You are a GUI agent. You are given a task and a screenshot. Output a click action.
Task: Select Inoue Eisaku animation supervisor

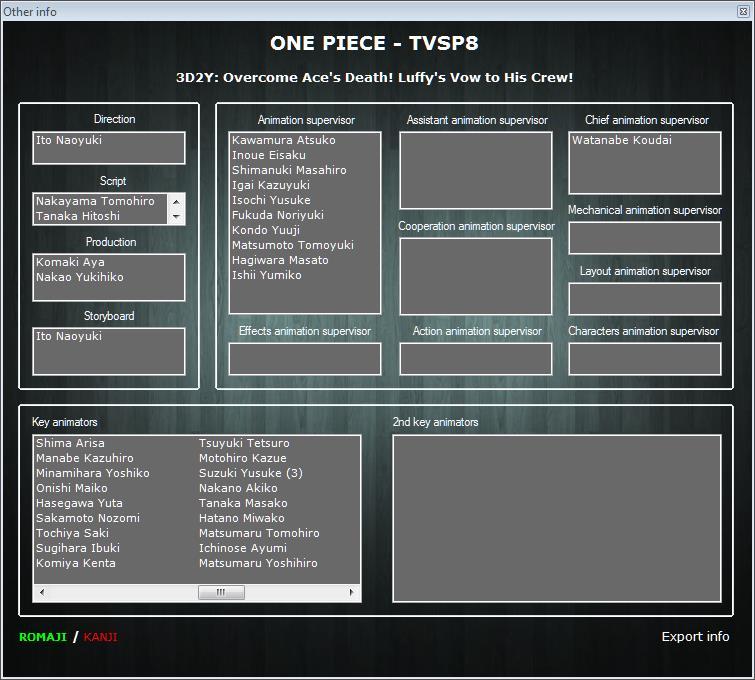pos(269,155)
